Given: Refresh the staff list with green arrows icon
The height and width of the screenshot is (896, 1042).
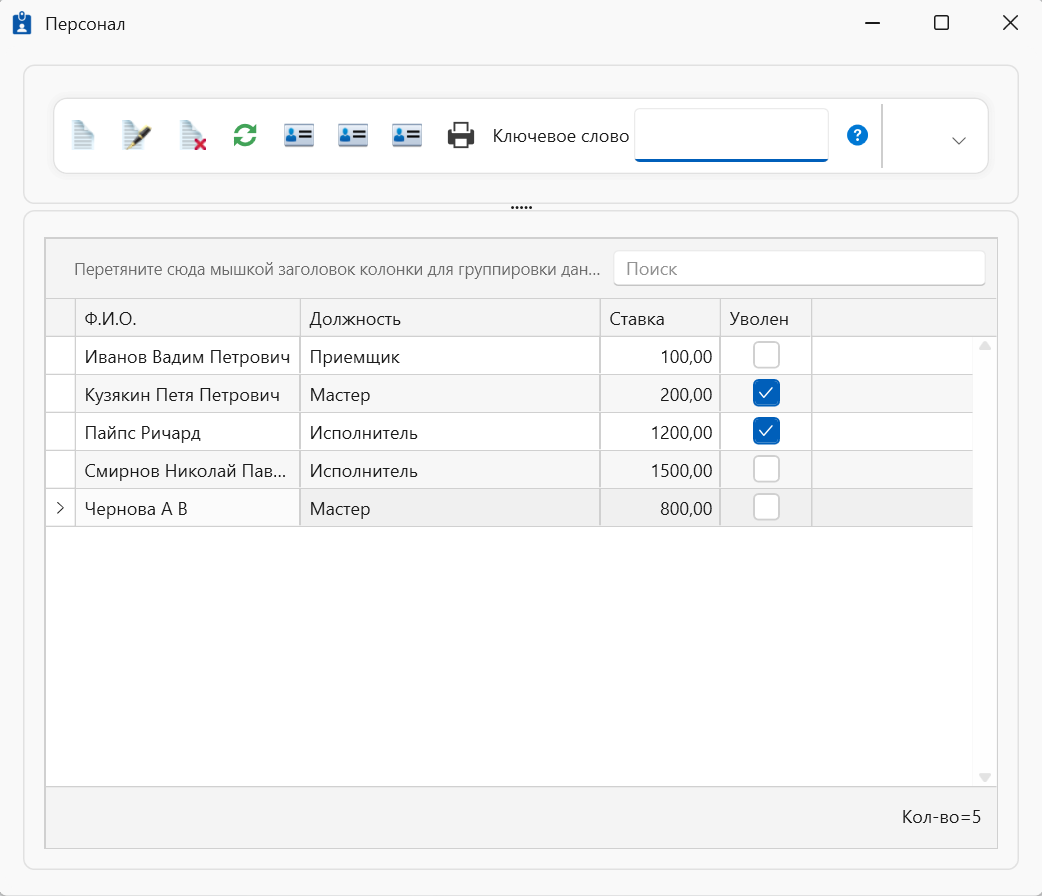Looking at the screenshot, I should (245, 136).
